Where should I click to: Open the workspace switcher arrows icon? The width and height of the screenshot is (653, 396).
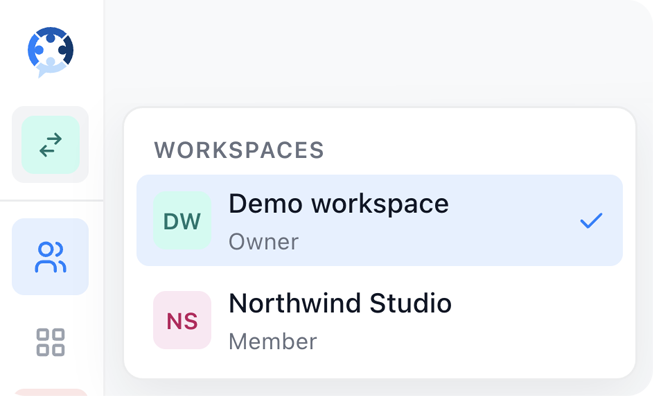(50, 145)
